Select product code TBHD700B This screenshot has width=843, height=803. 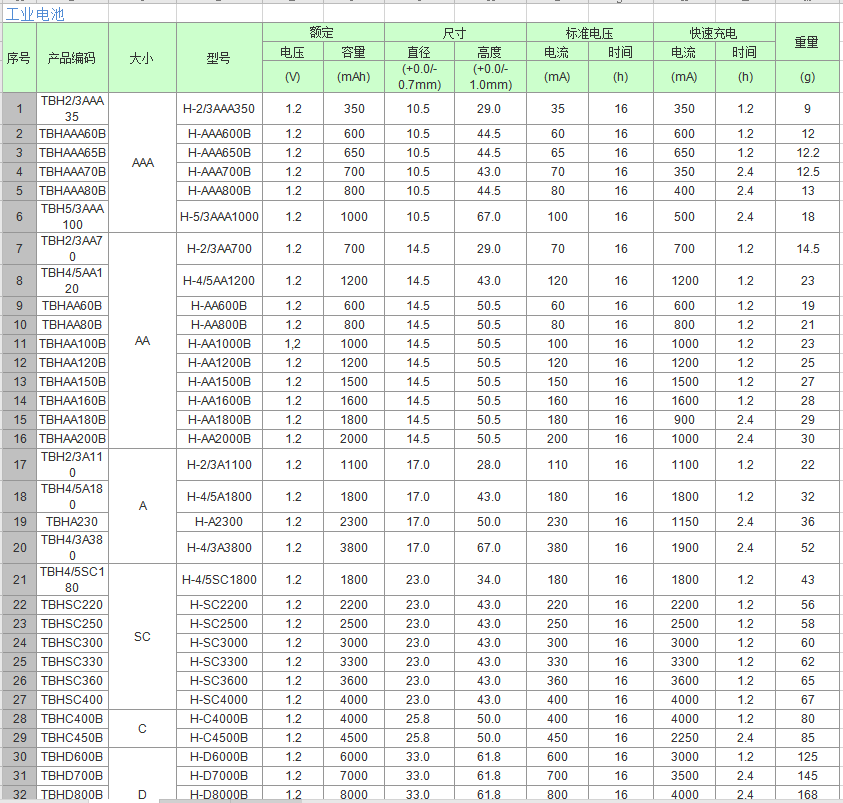click(x=72, y=776)
